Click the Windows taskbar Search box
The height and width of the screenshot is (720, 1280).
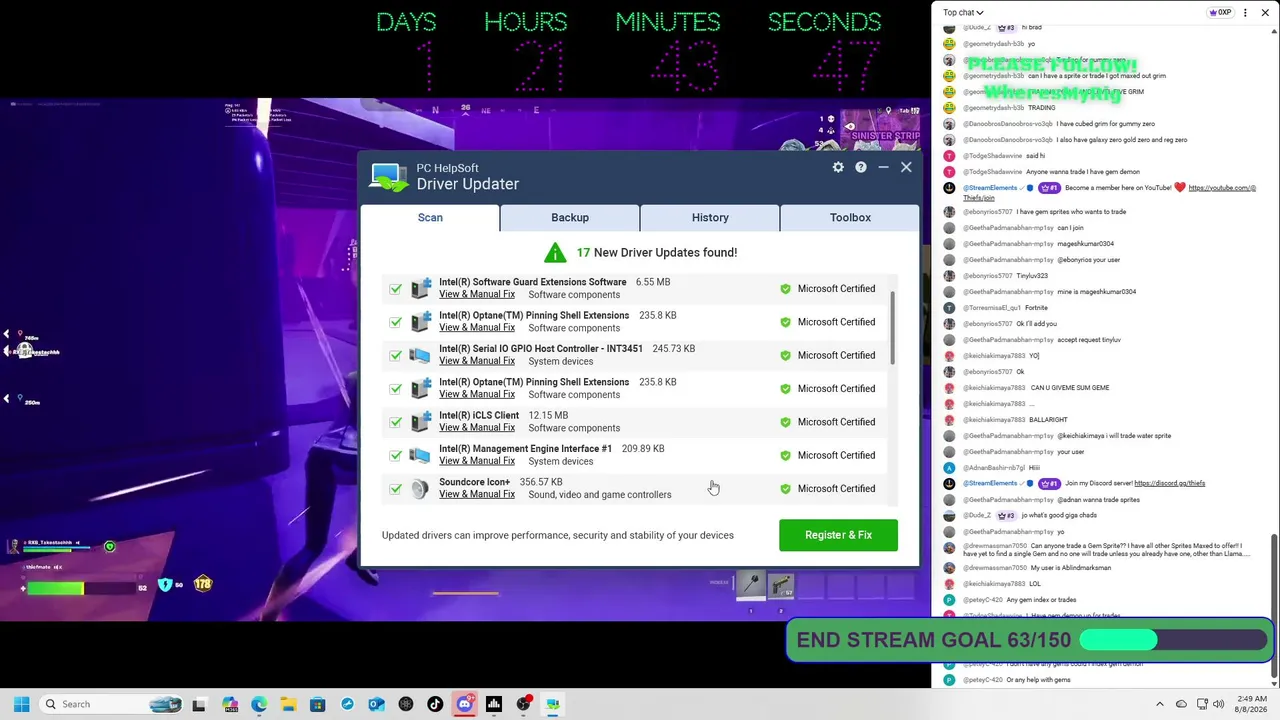click(111, 704)
